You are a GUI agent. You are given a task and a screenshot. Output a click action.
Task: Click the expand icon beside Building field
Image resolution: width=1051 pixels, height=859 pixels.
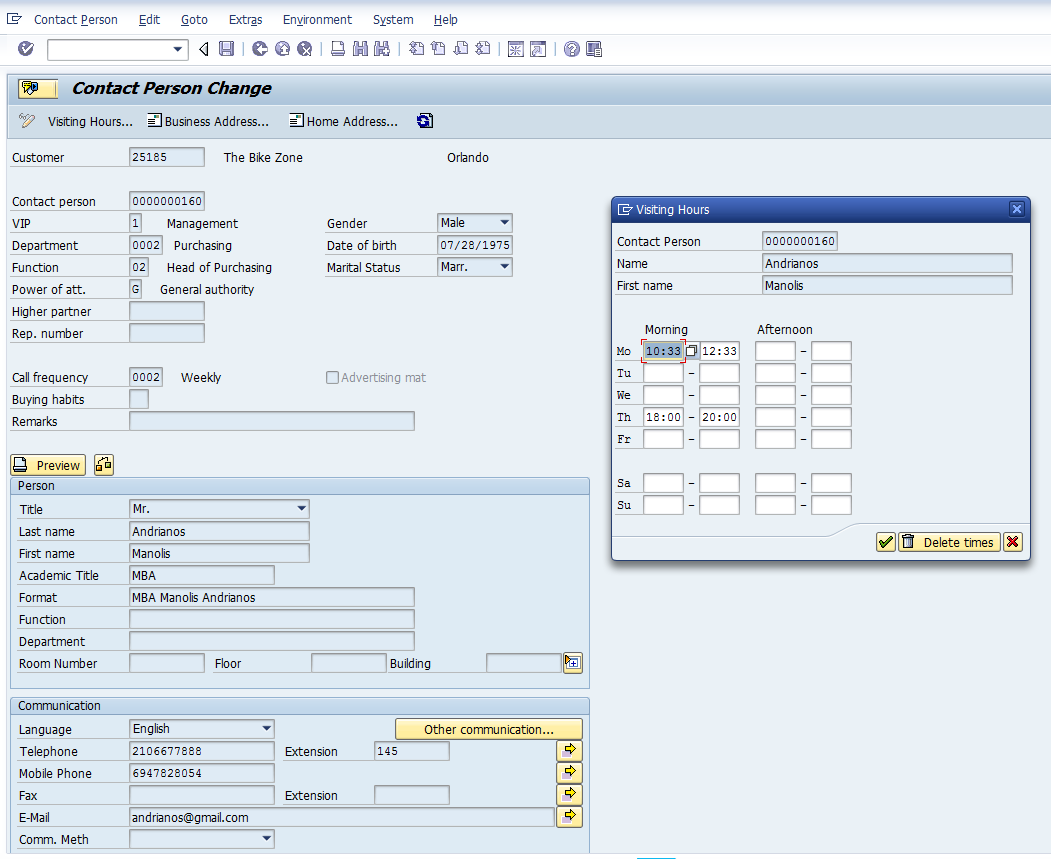[572, 663]
